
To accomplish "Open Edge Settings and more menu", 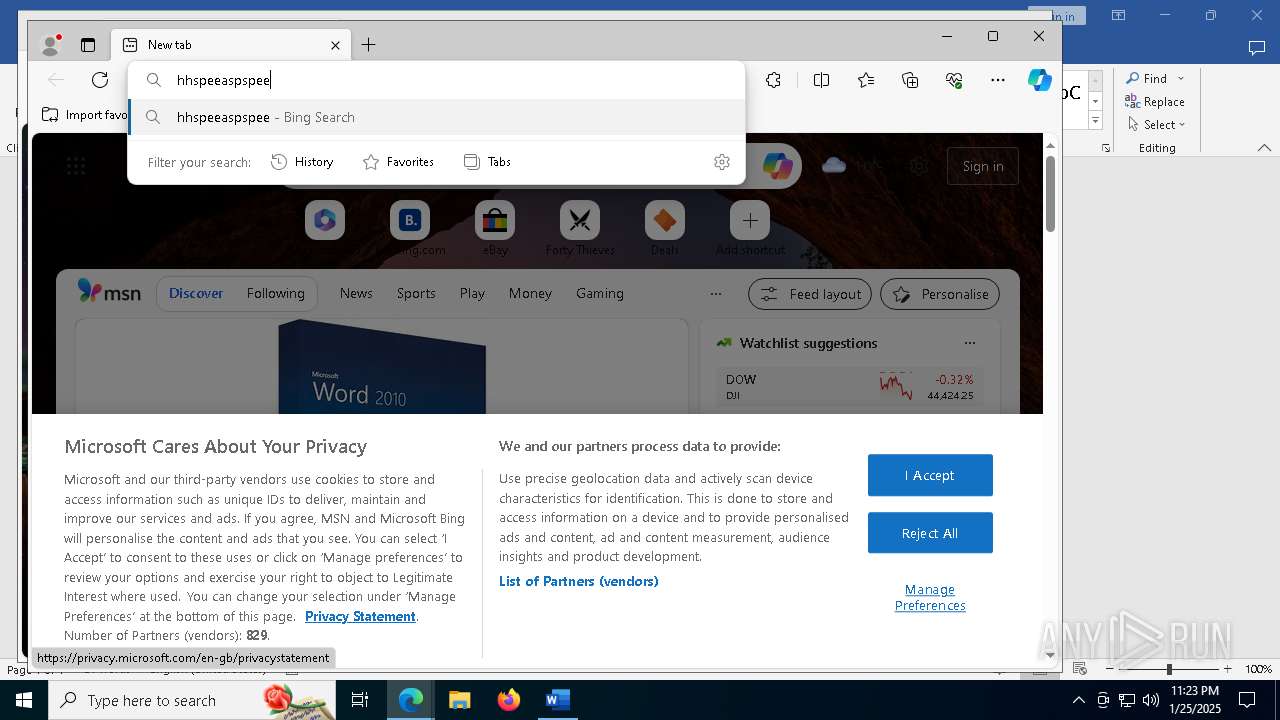I will [998, 80].
